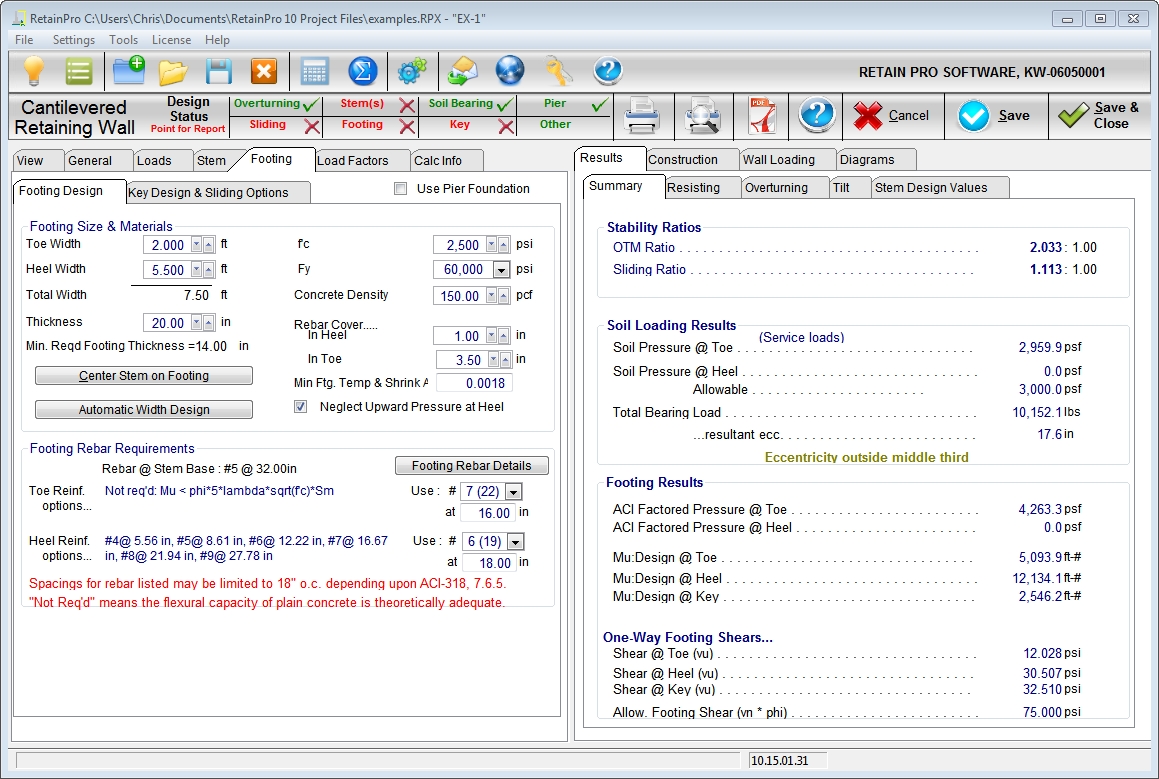The width and height of the screenshot is (1159, 779).
Task: Open print preview magnifier icon
Action: [x=701, y=116]
